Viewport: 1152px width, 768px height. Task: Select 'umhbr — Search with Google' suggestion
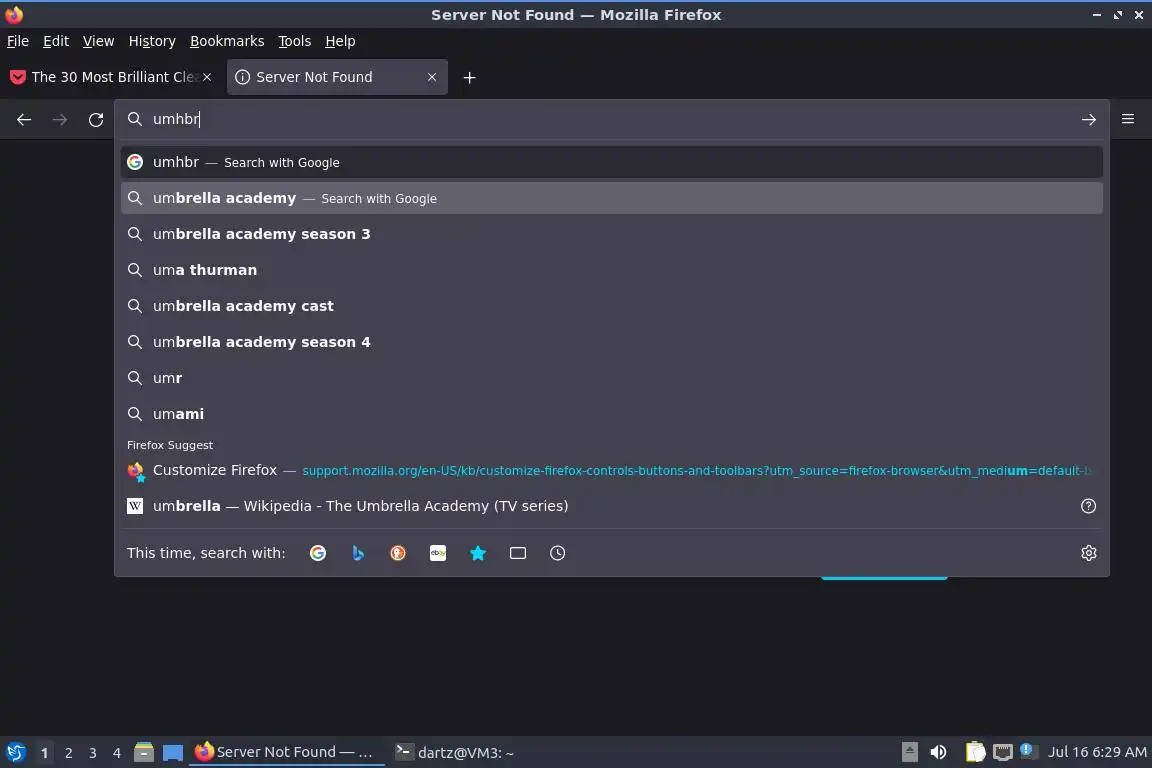click(x=611, y=162)
